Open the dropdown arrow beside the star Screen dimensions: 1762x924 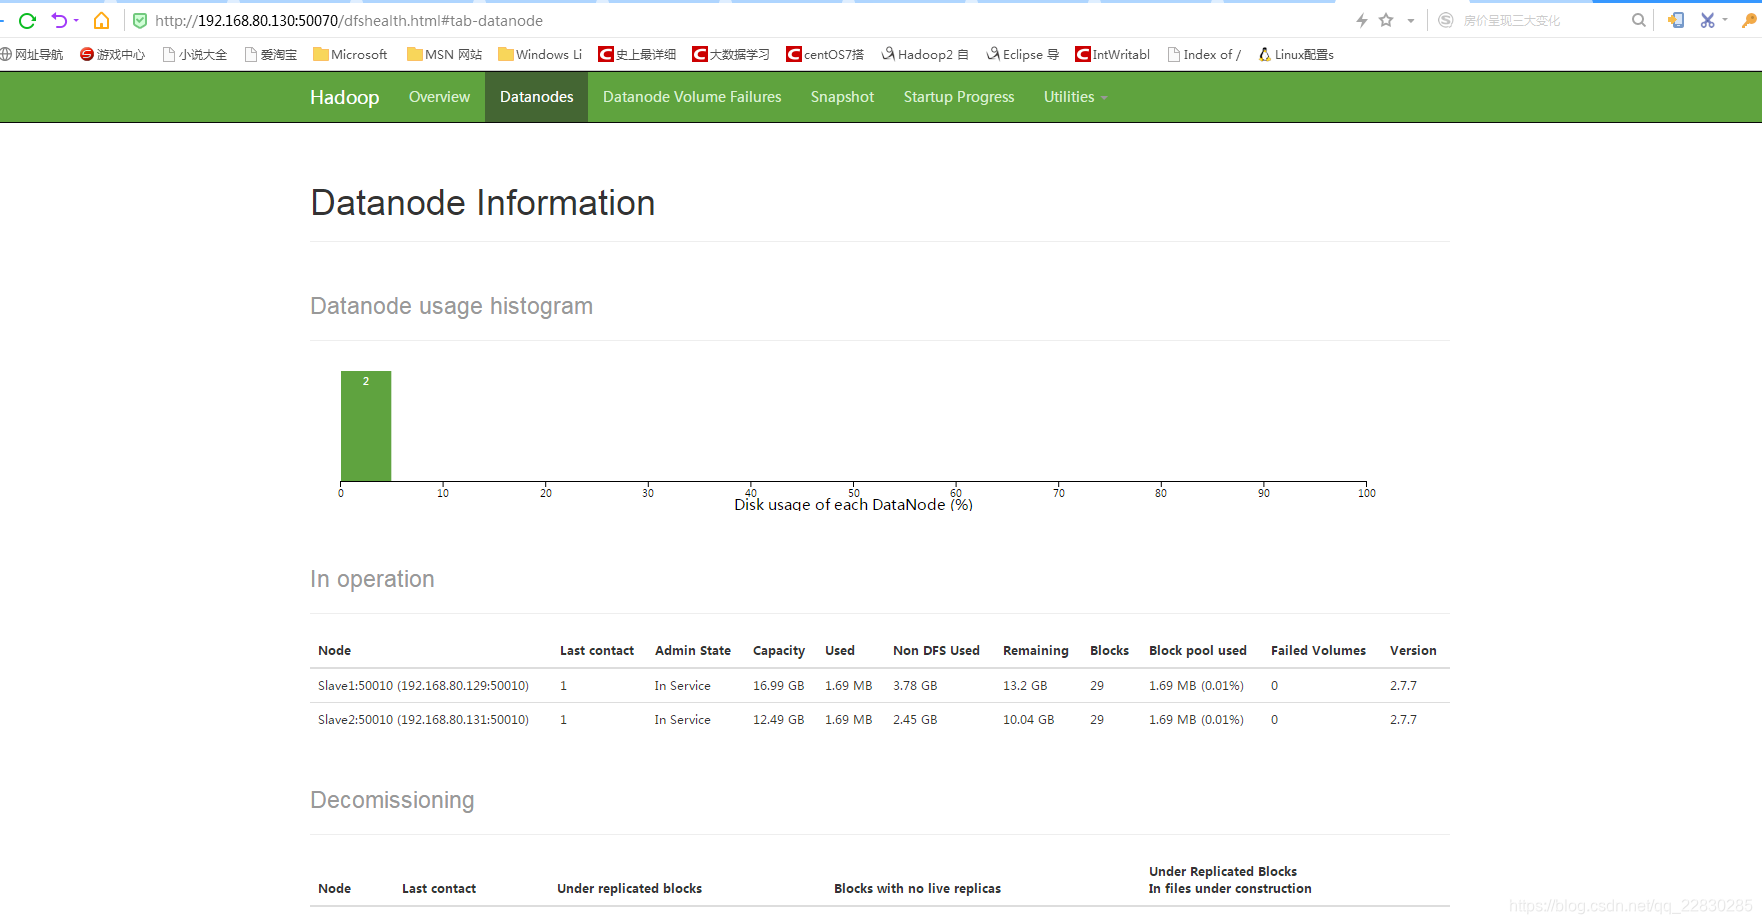tap(1411, 21)
